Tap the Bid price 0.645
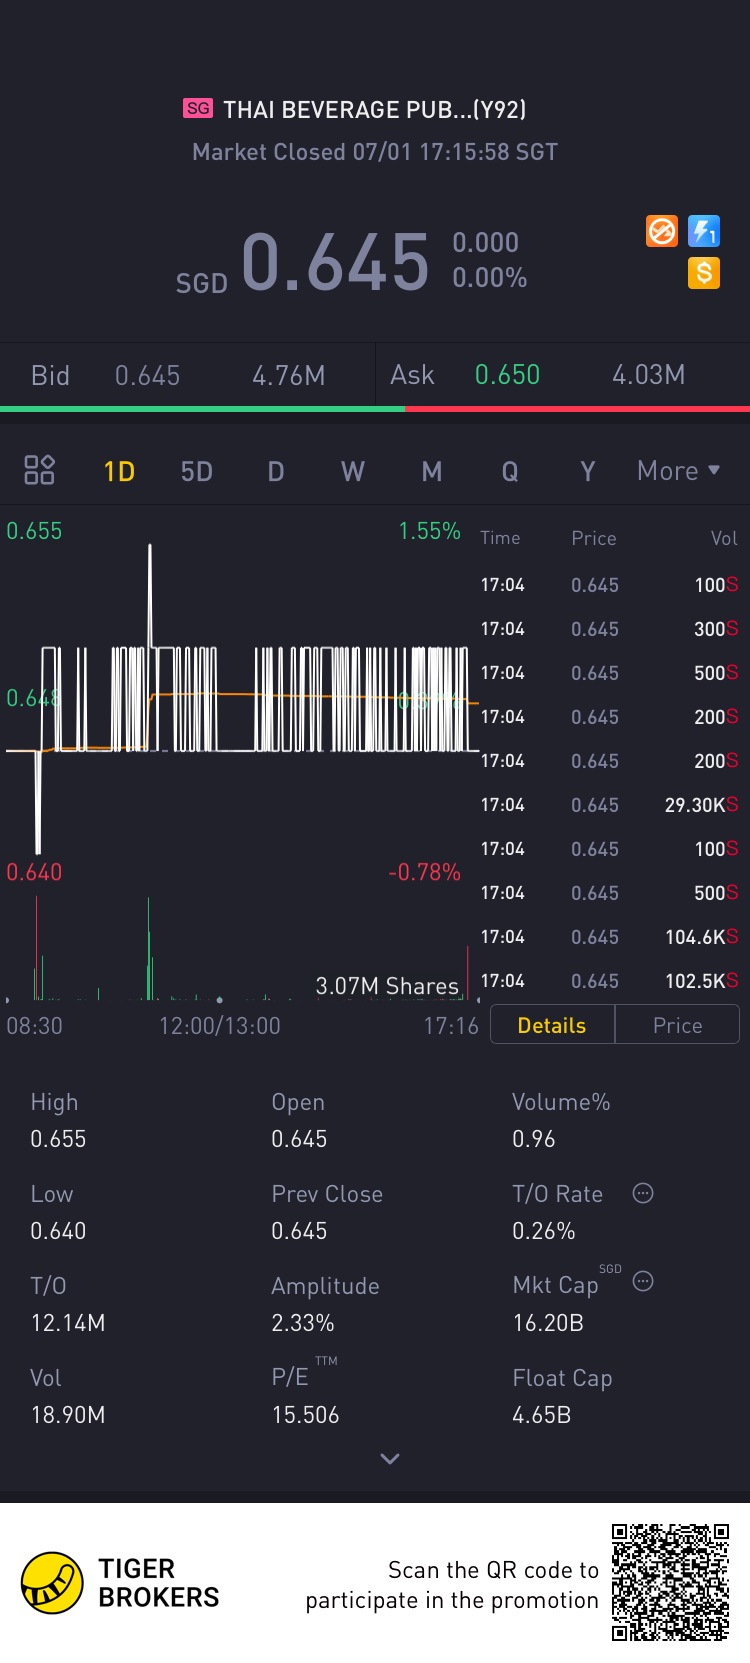This screenshot has width=750, height=1663. 147,376
